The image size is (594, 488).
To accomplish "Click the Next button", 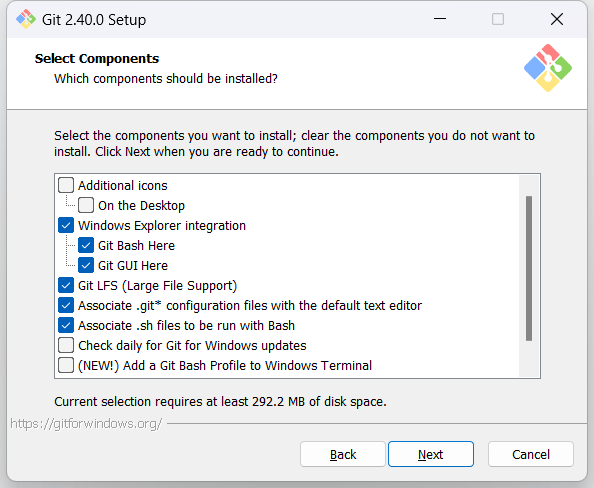I will pos(431,454).
